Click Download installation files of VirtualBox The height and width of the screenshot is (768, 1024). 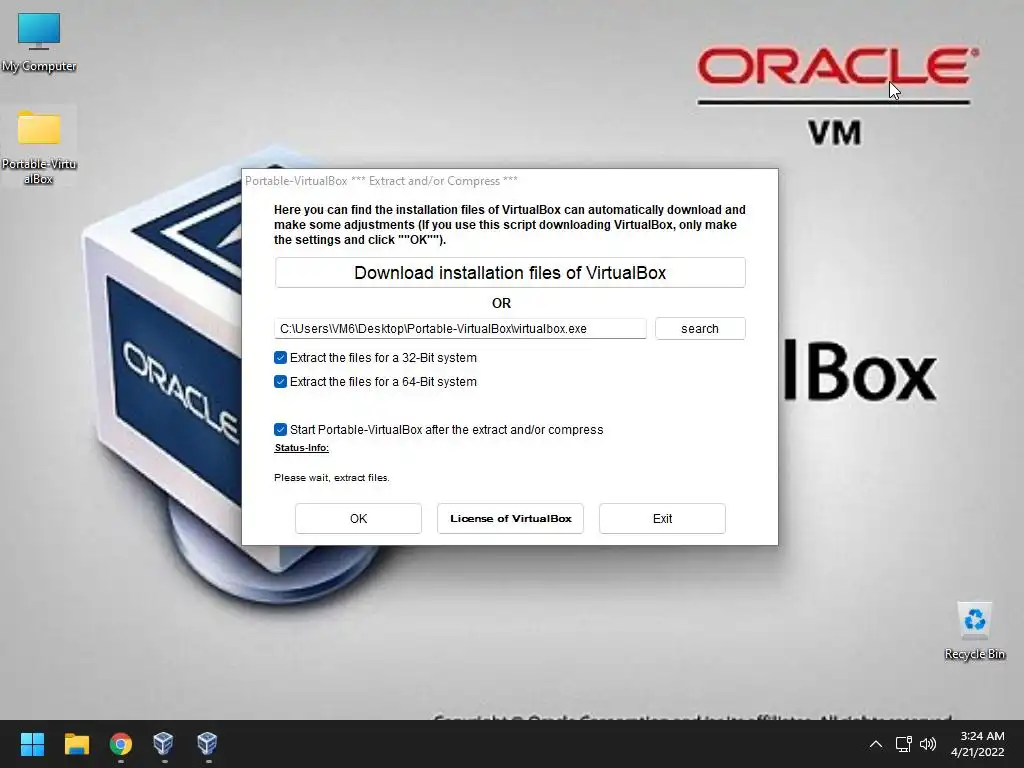click(x=510, y=272)
